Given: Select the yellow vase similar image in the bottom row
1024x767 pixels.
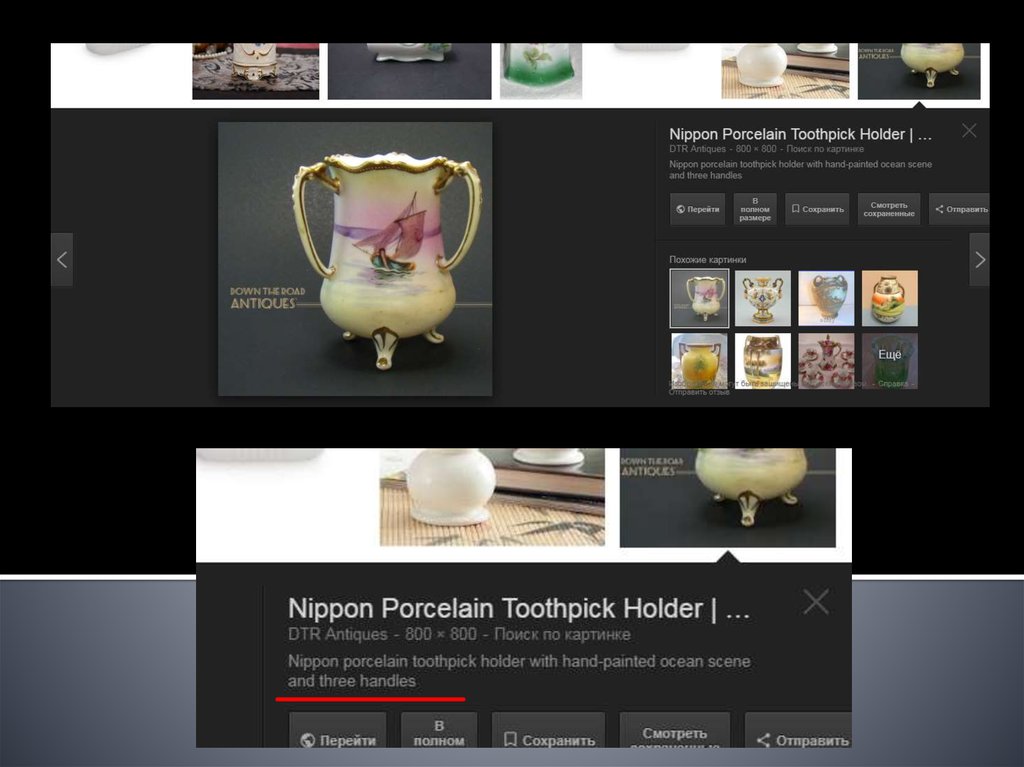Looking at the screenshot, I should (x=699, y=361).
